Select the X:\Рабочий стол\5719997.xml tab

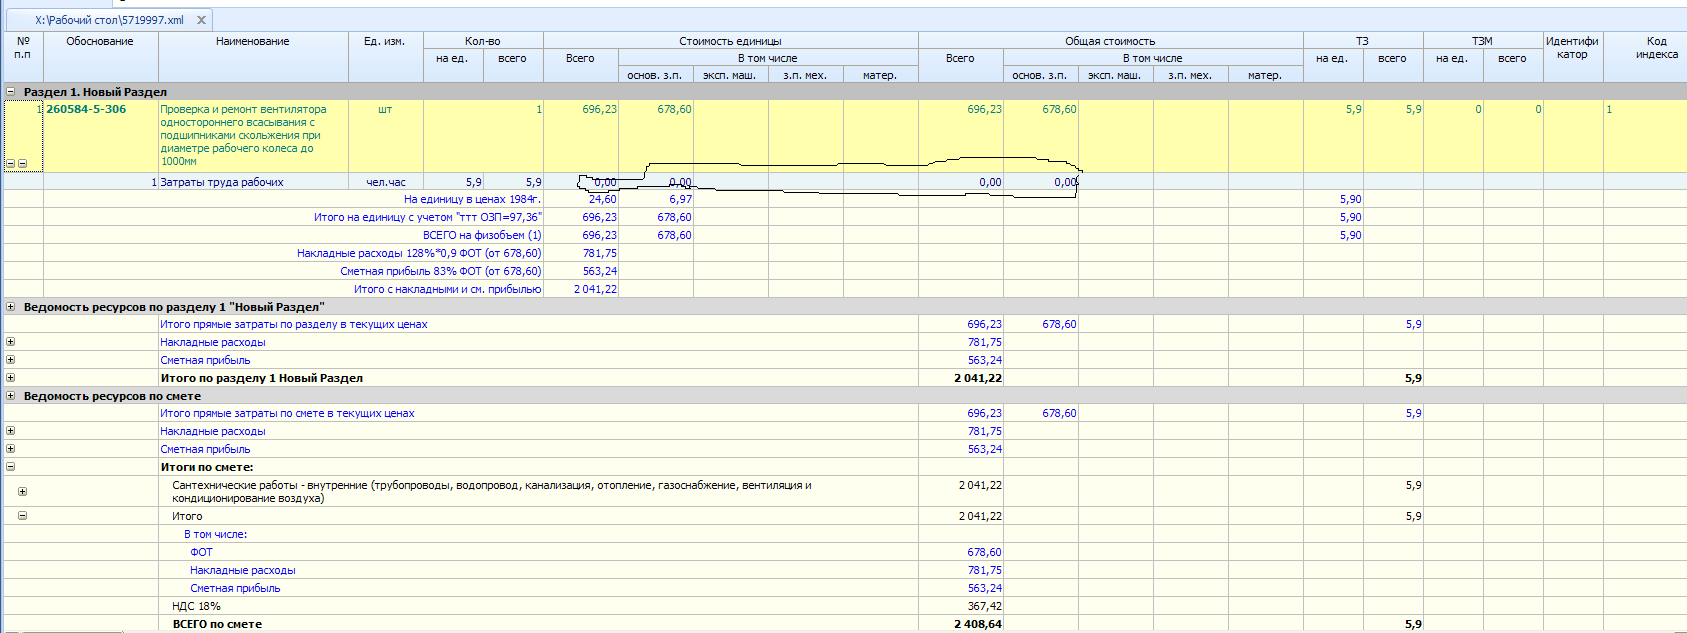[x=109, y=20]
